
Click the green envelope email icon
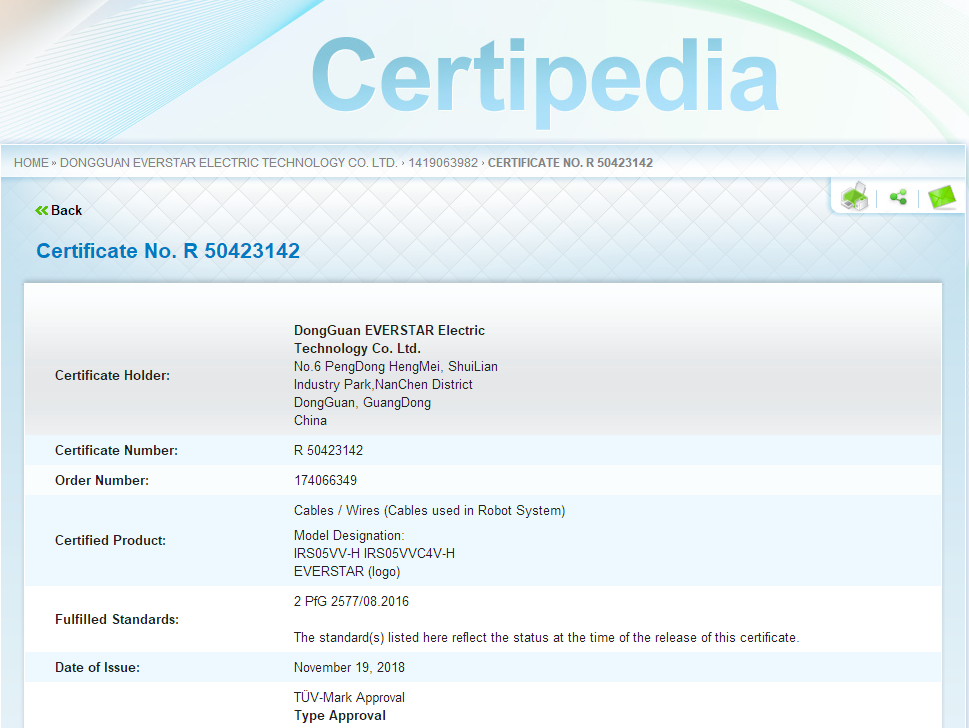[x=942, y=197]
